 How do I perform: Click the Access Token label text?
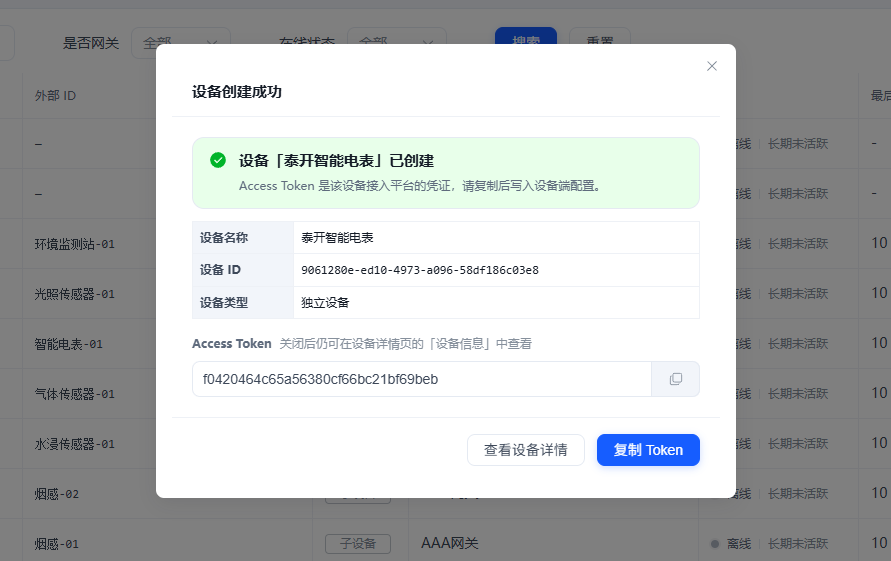(x=232, y=343)
